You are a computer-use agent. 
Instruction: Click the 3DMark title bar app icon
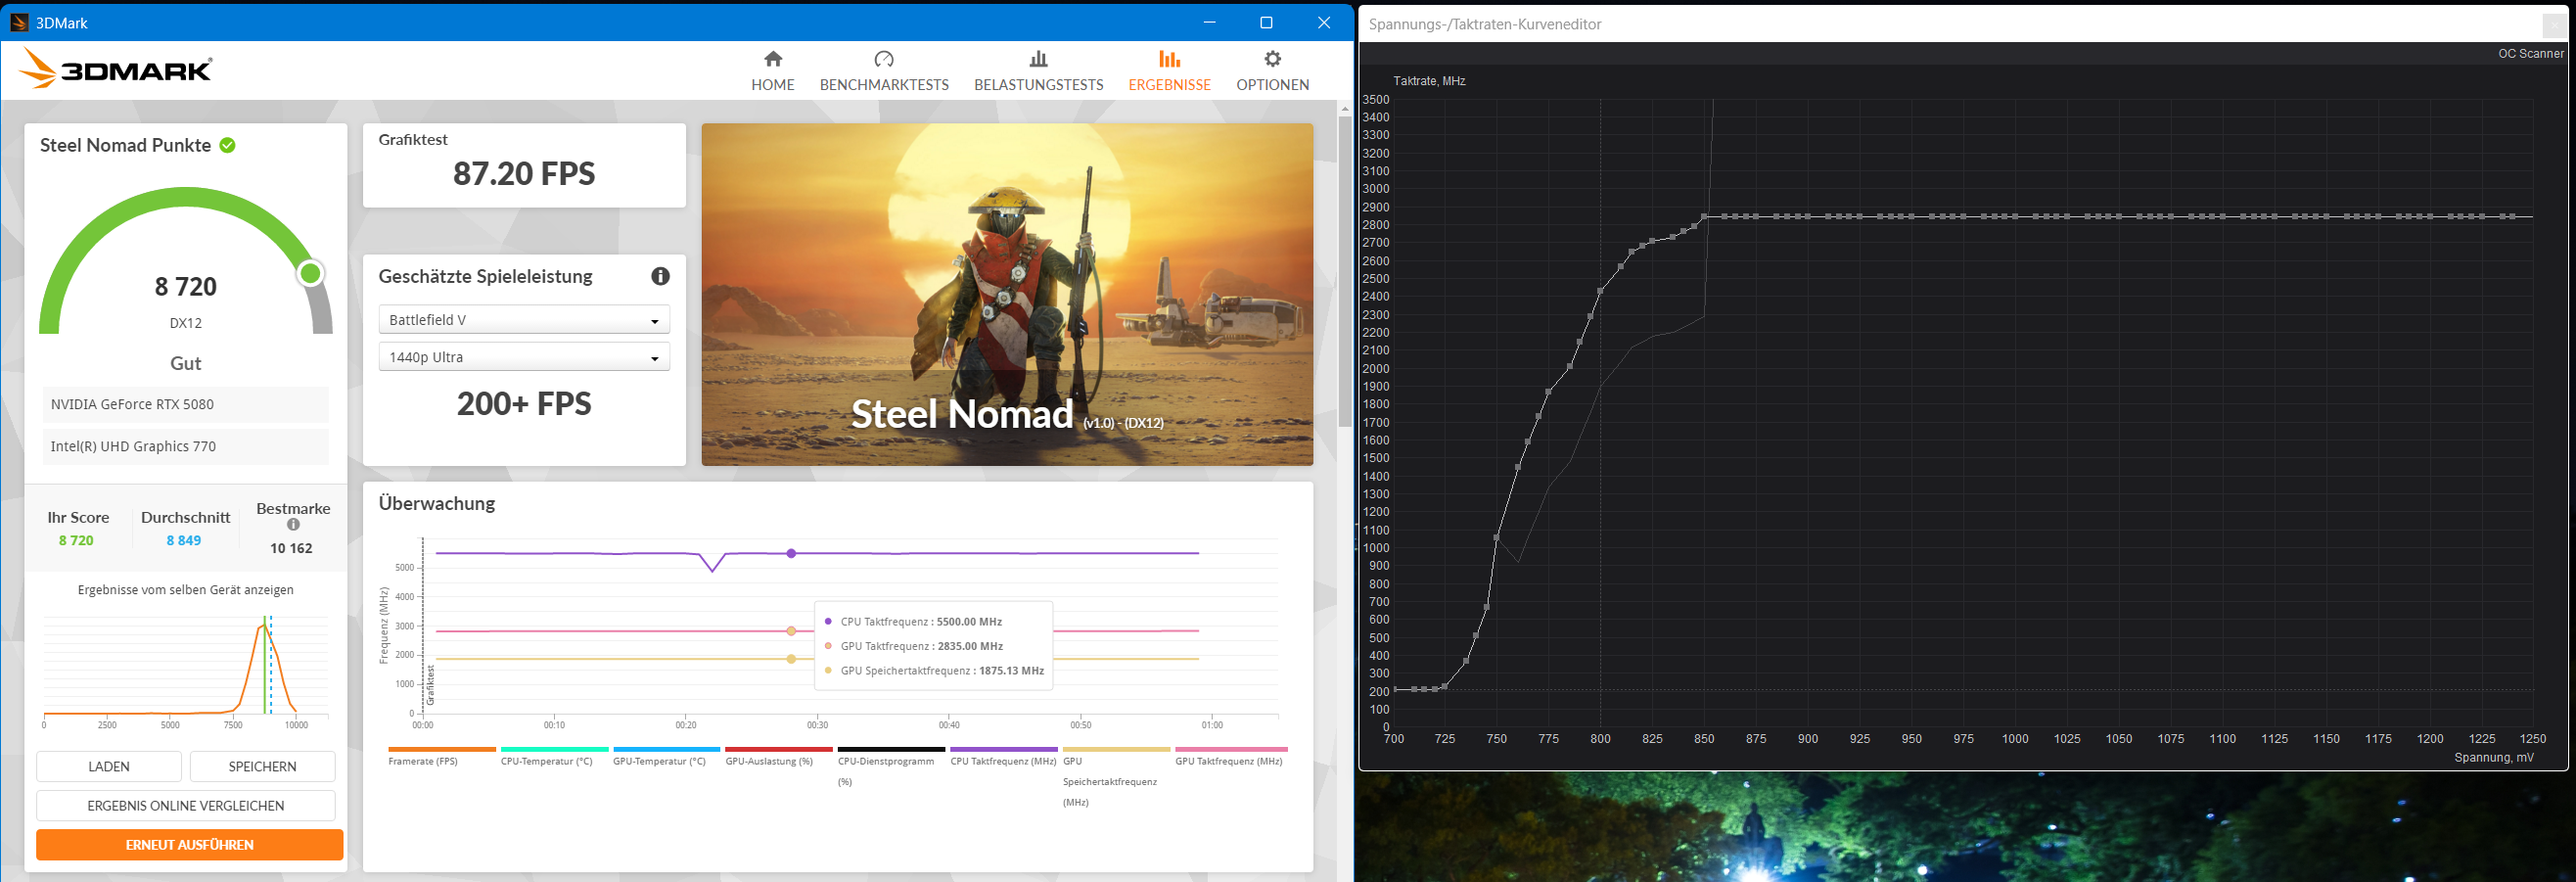tap(19, 22)
